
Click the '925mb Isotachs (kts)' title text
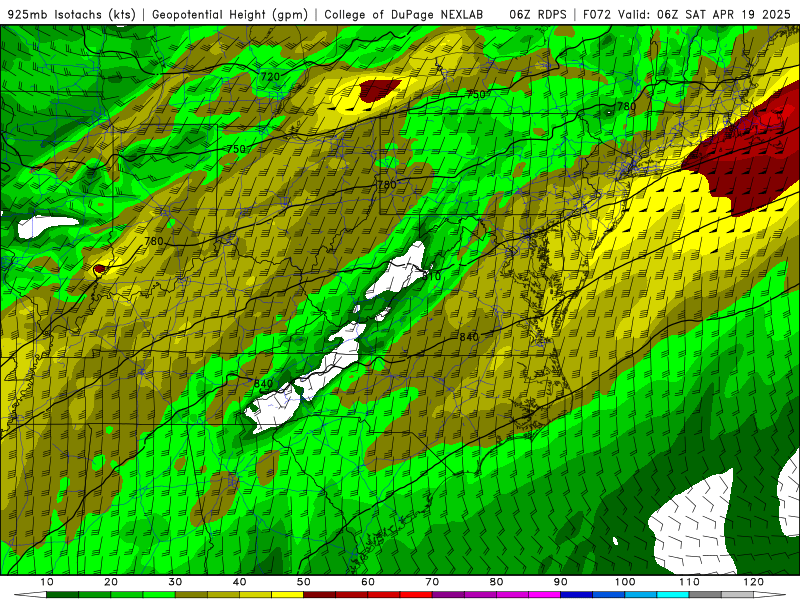click(x=72, y=15)
